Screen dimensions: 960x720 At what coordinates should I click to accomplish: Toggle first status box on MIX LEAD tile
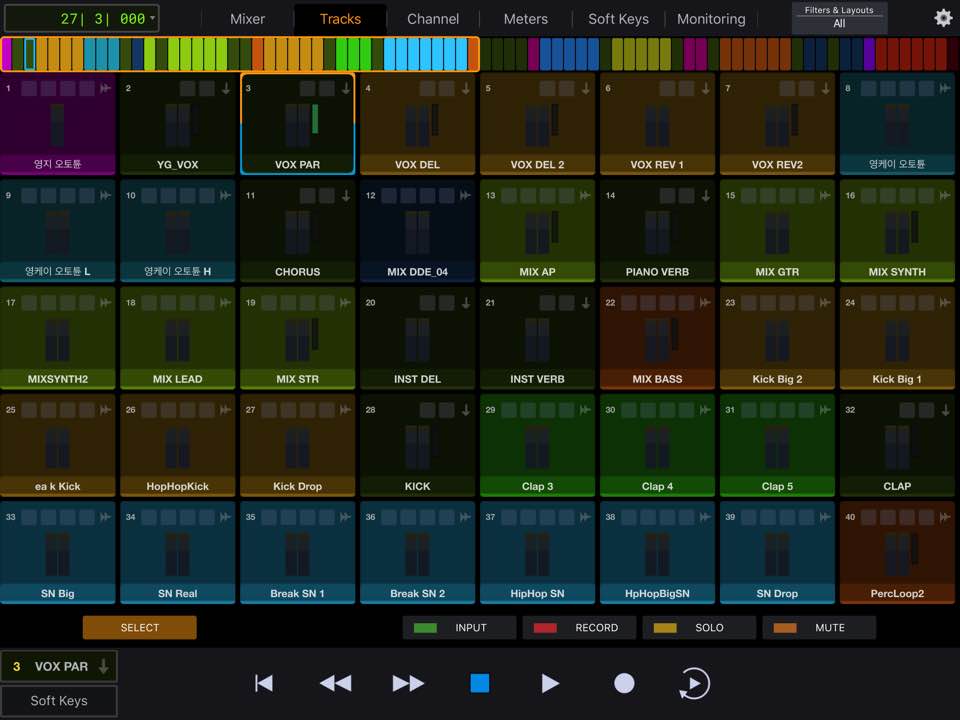(x=149, y=302)
